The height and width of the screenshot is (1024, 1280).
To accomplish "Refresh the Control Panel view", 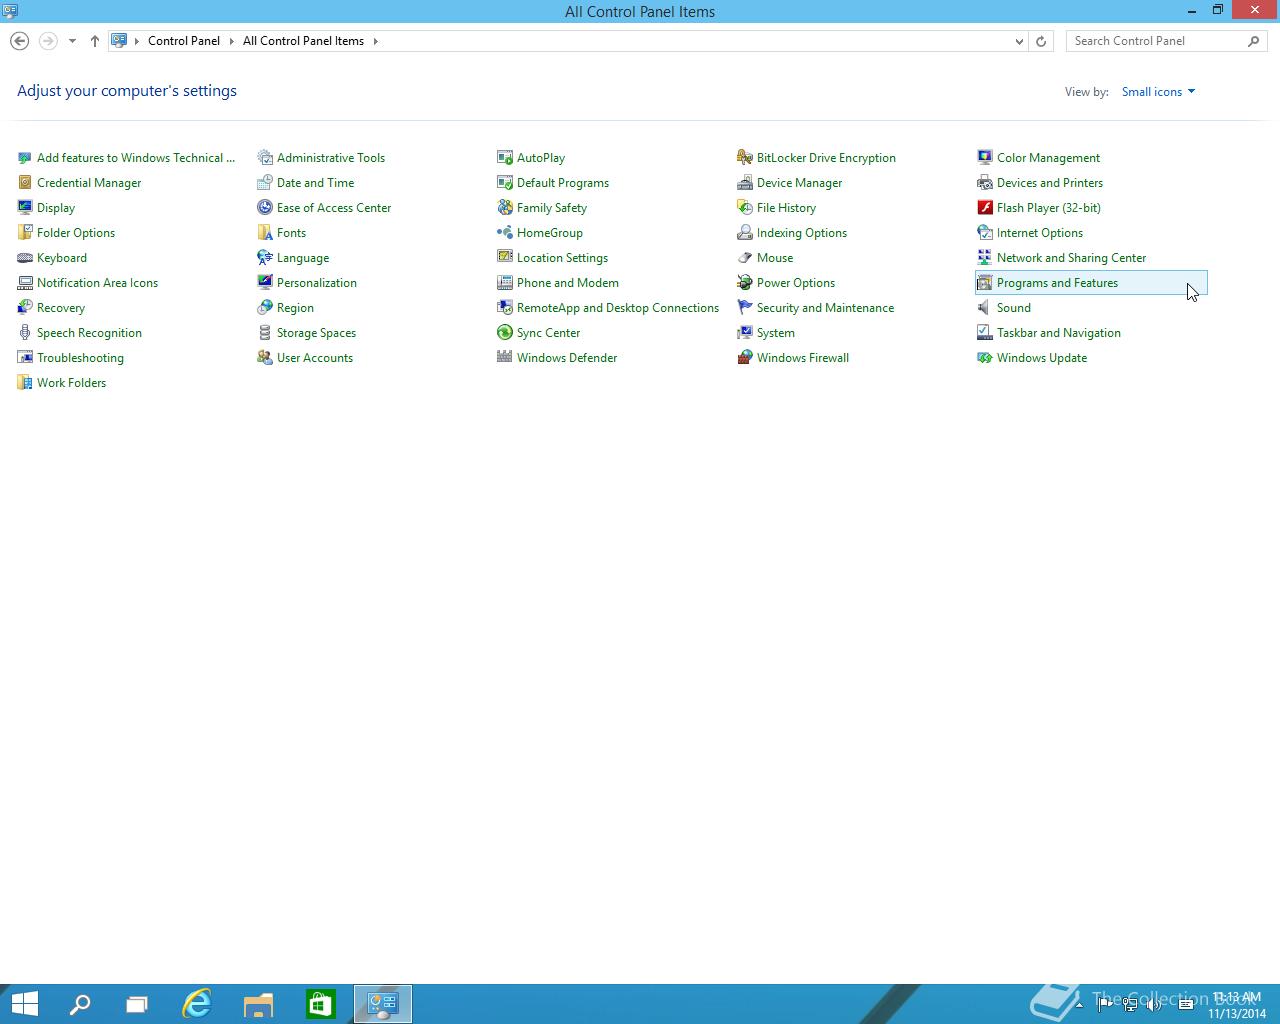I will (1041, 41).
